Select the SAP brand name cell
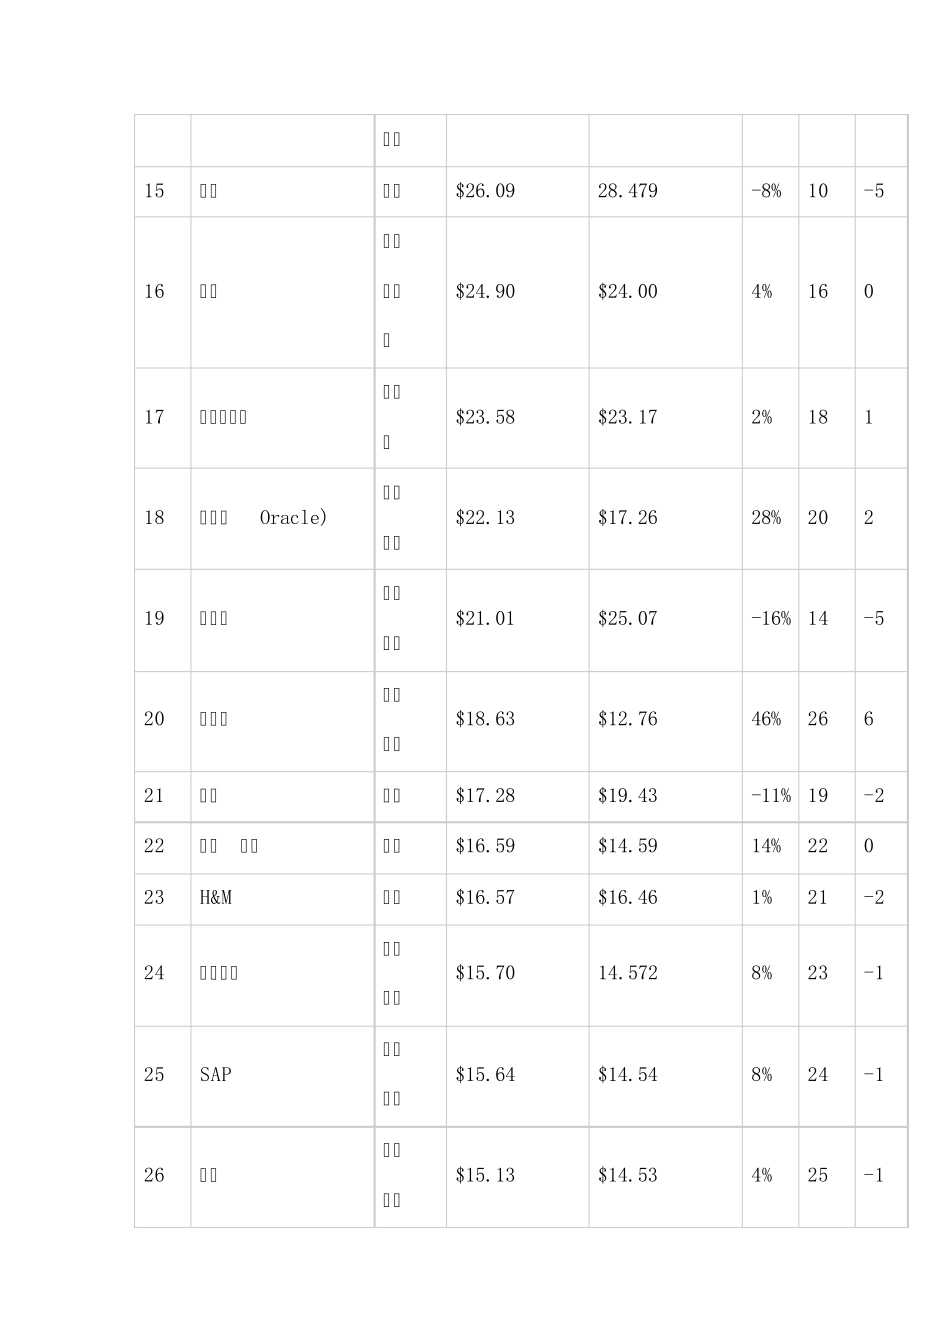The height and width of the screenshot is (1344, 950). click(x=216, y=1075)
